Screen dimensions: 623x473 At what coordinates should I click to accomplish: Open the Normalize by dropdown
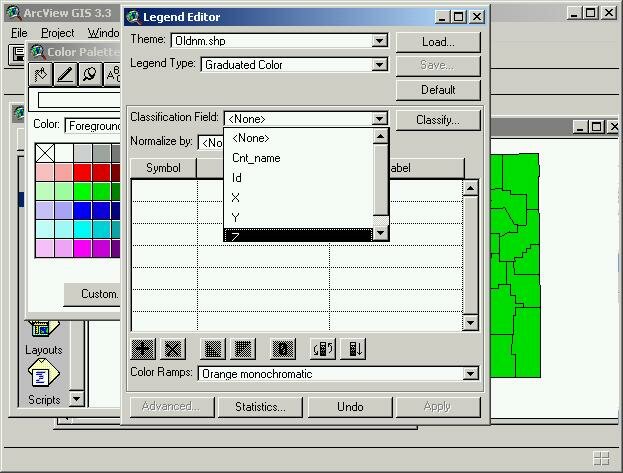coord(211,142)
